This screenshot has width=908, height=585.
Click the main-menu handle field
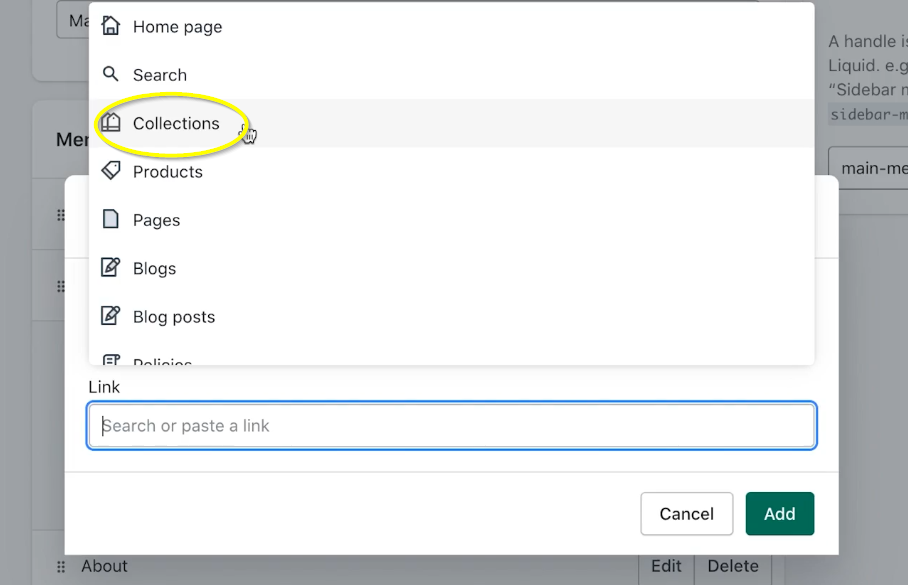coord(868,168)
